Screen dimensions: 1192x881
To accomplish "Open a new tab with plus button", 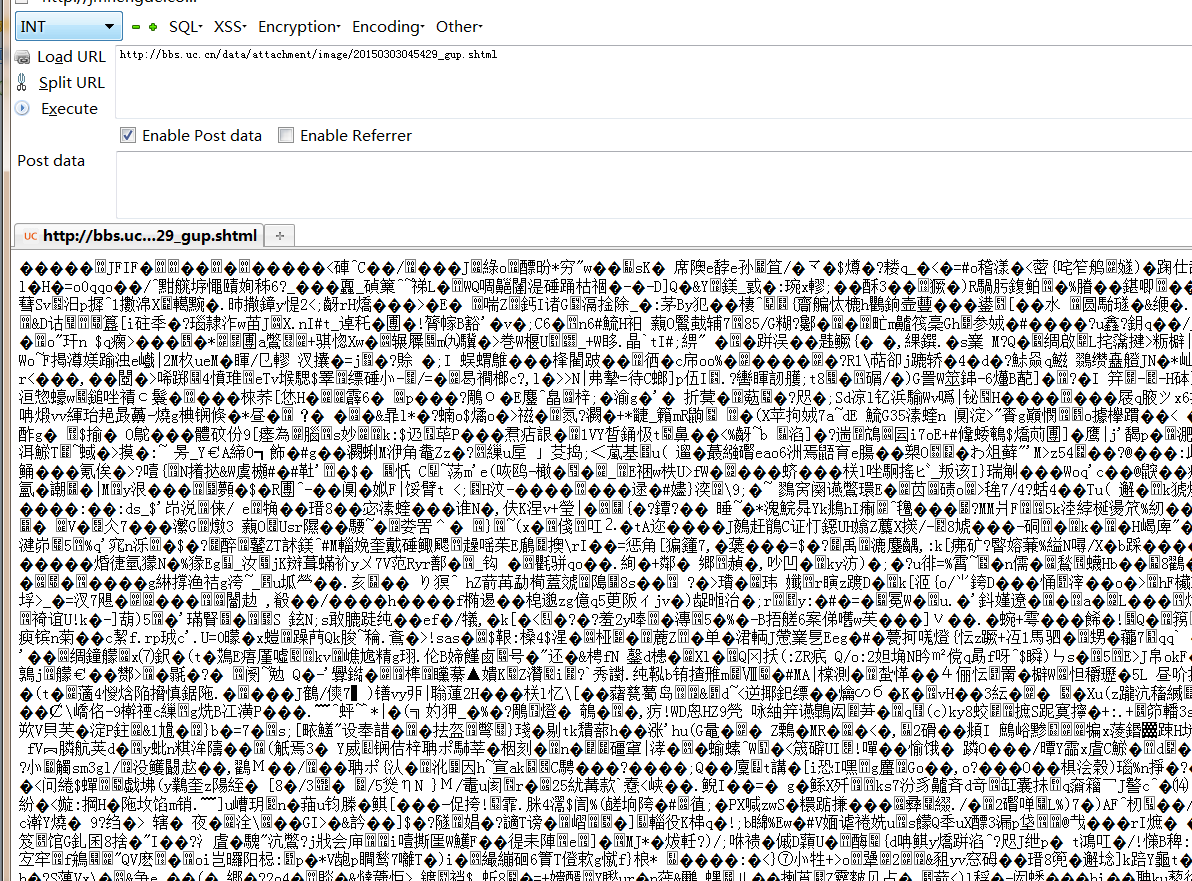I will [x=280, y=236].
